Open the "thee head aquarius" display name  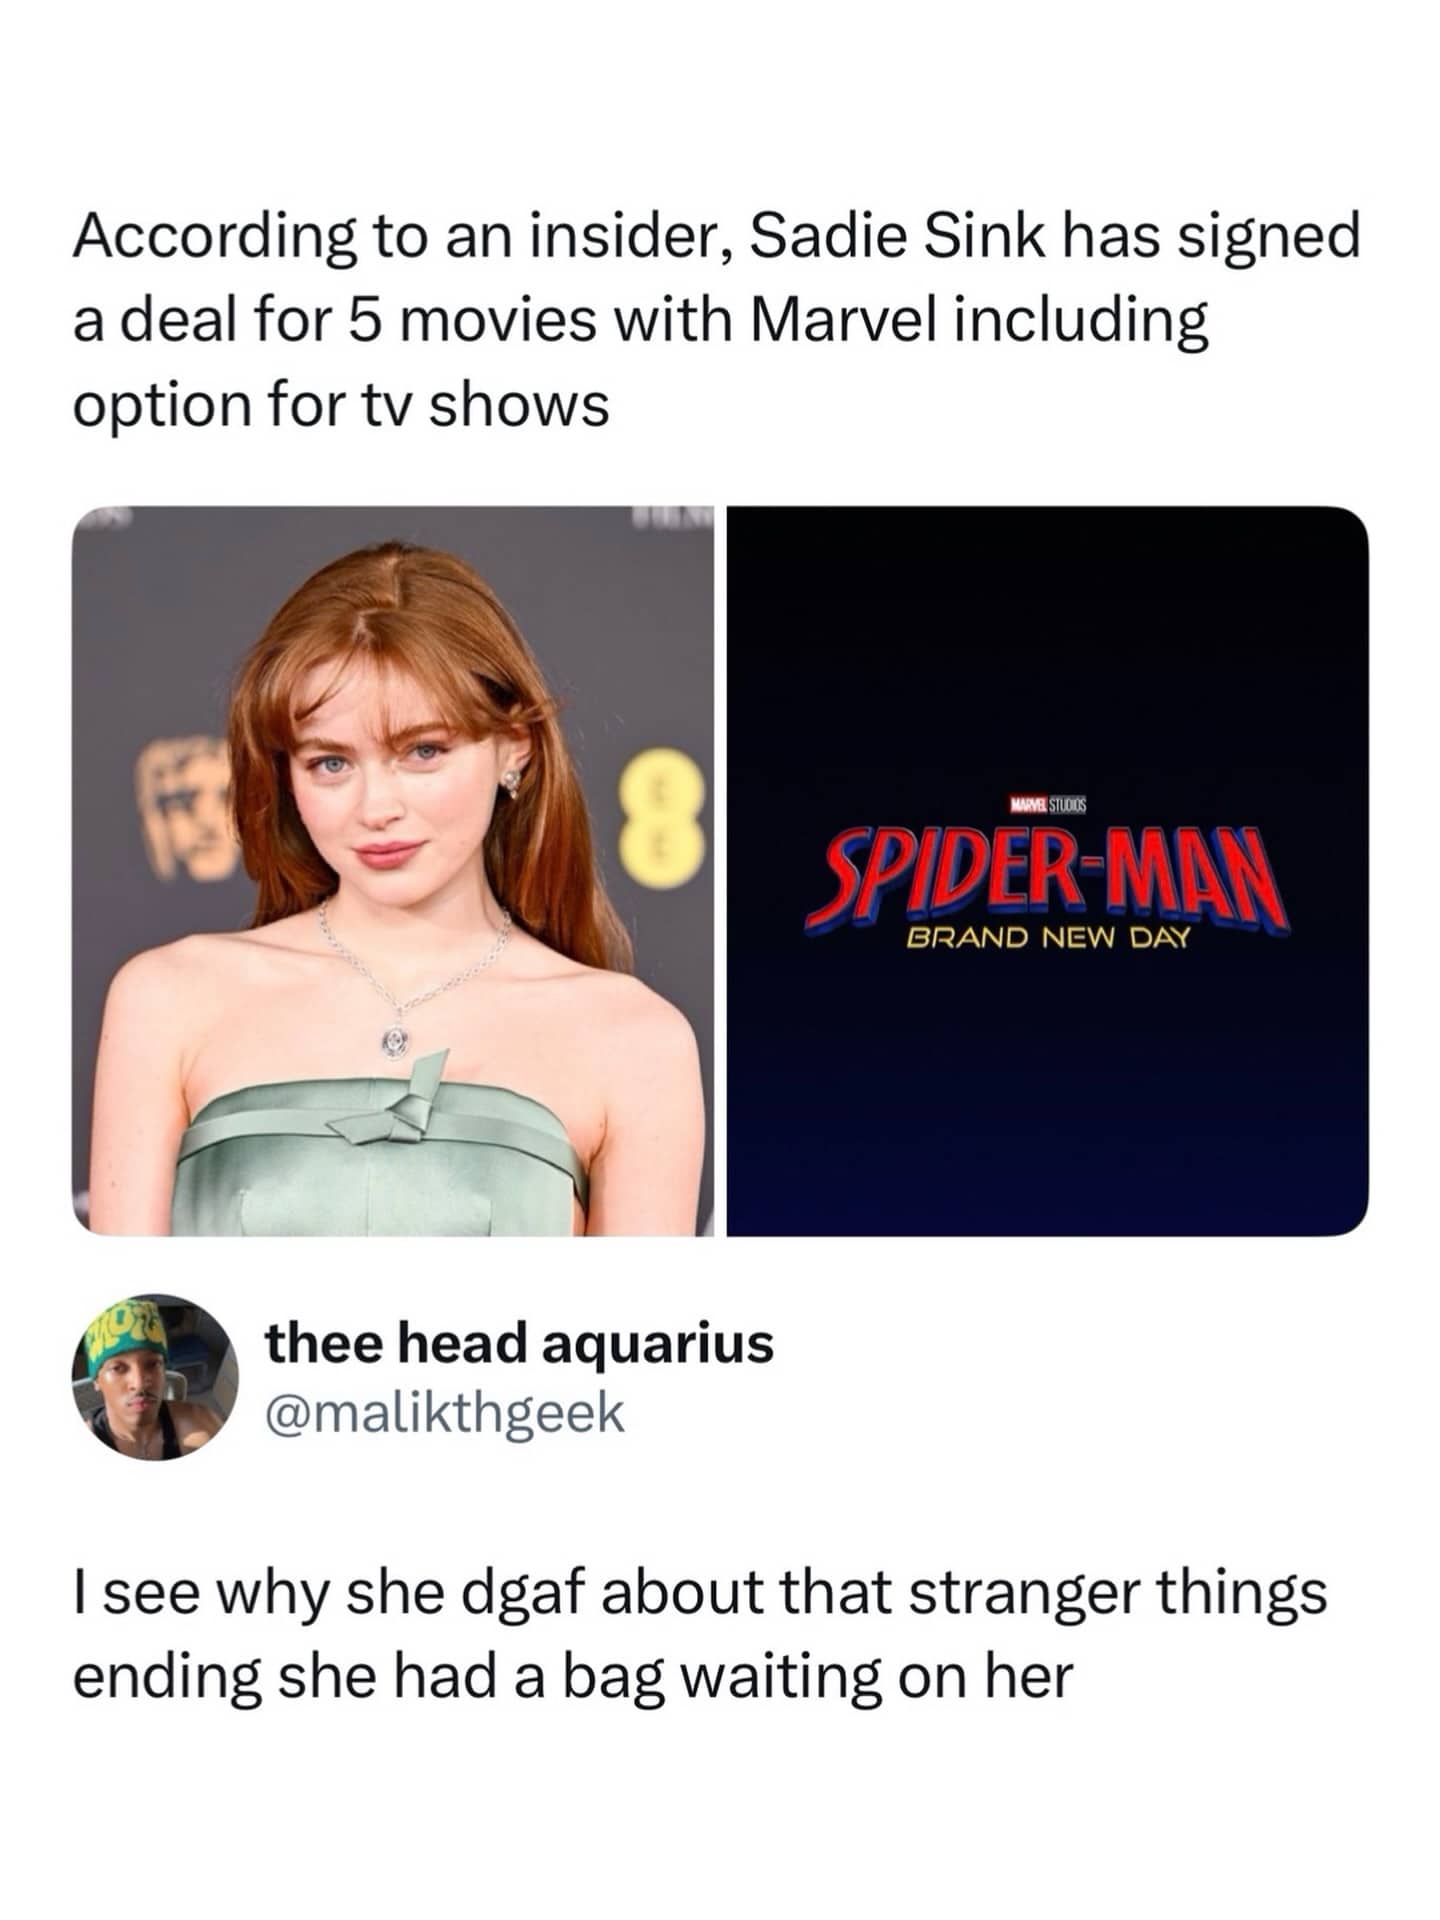[519, 1342]
